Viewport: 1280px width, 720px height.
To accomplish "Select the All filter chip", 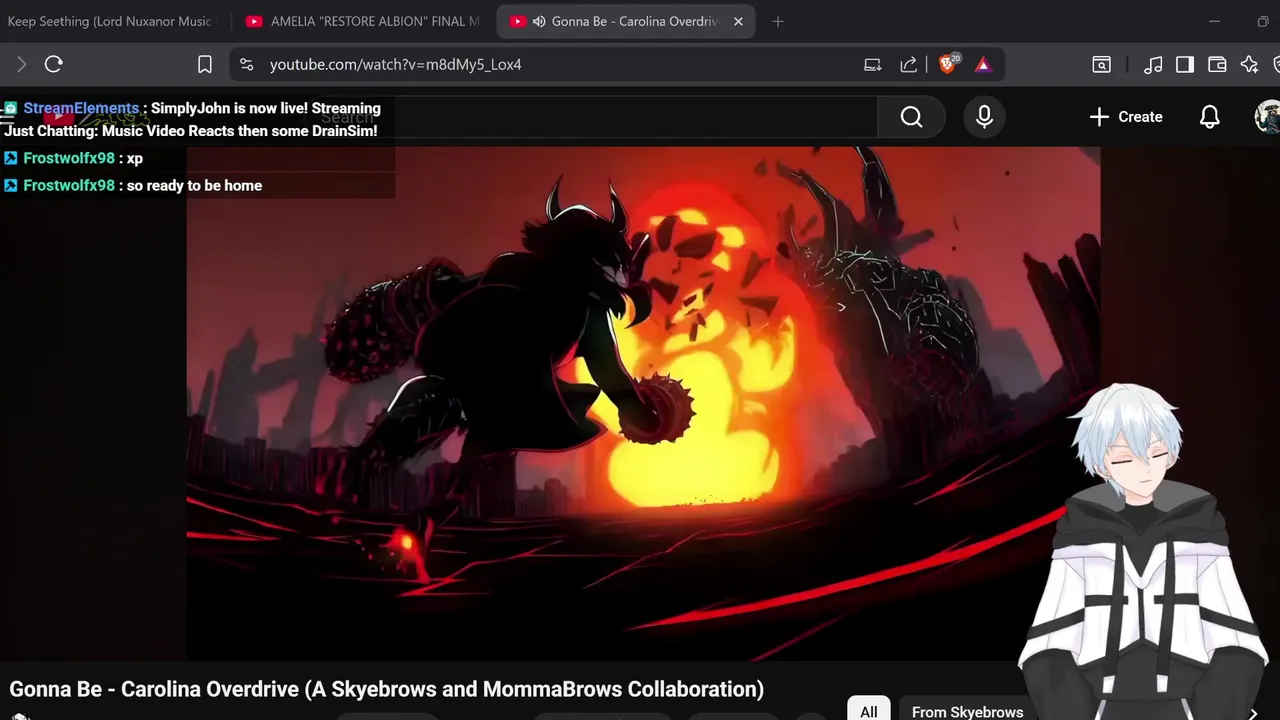I will tap(868, 711).
